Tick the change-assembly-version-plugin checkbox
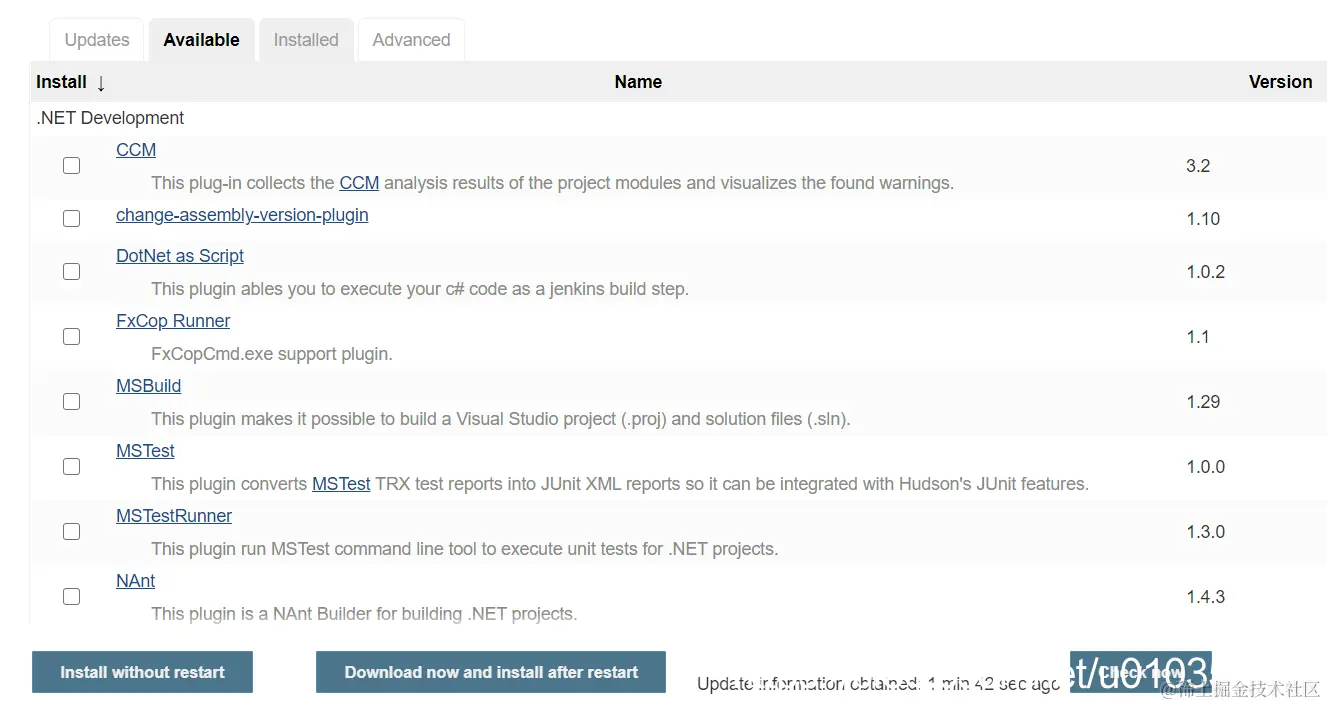Image resolution: width=1327 pixels, height=706 pixels. [71, 218]
